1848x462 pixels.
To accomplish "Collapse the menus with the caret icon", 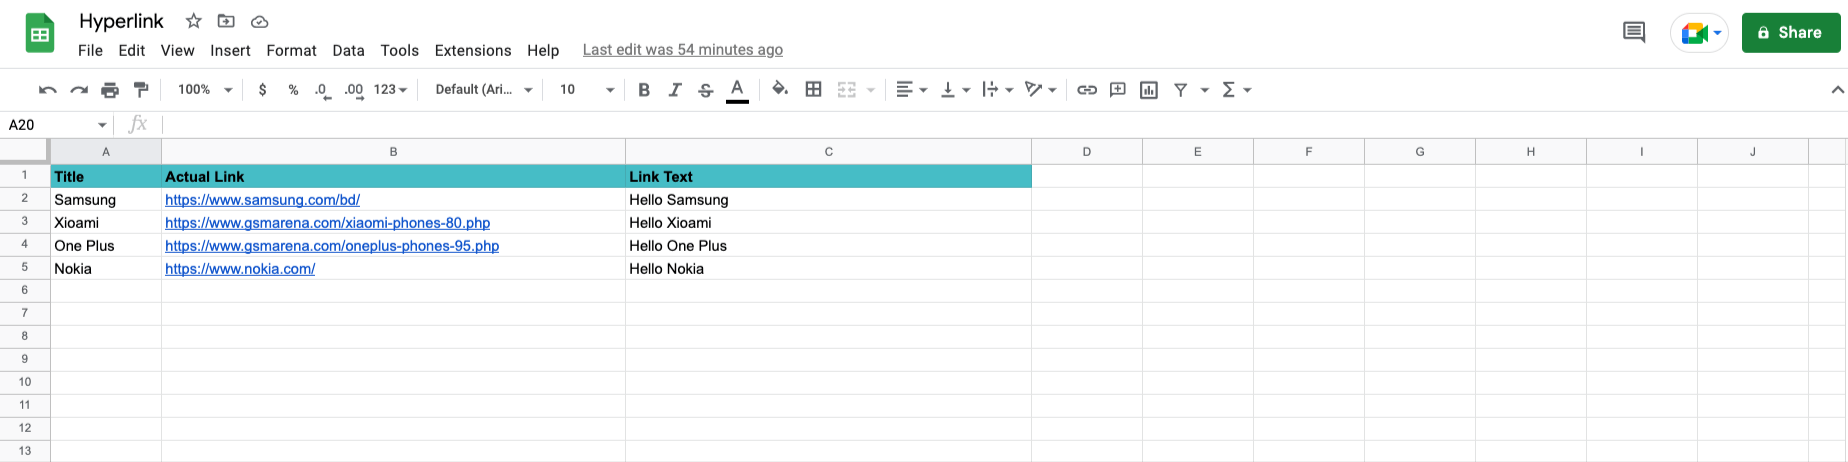I will [x=1837, y=90].
